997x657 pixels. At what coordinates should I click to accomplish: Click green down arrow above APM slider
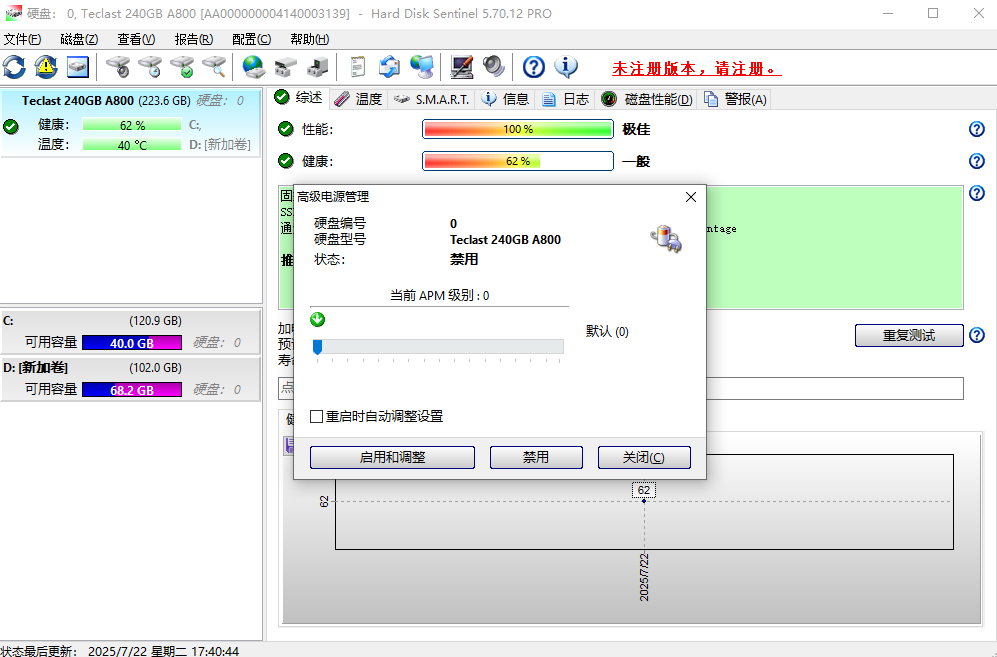317,319
